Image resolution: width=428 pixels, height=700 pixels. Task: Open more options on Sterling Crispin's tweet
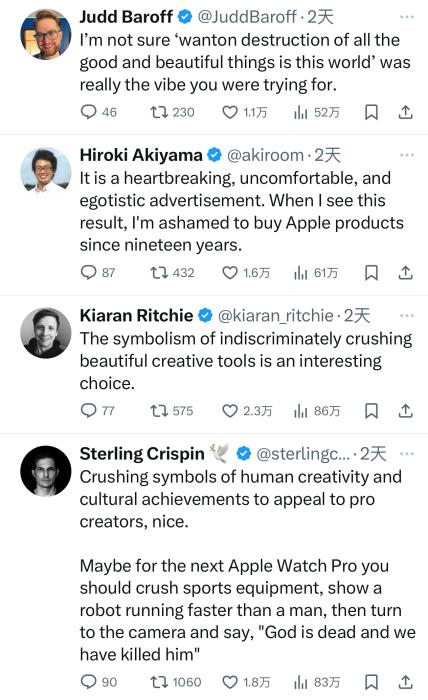407,454
